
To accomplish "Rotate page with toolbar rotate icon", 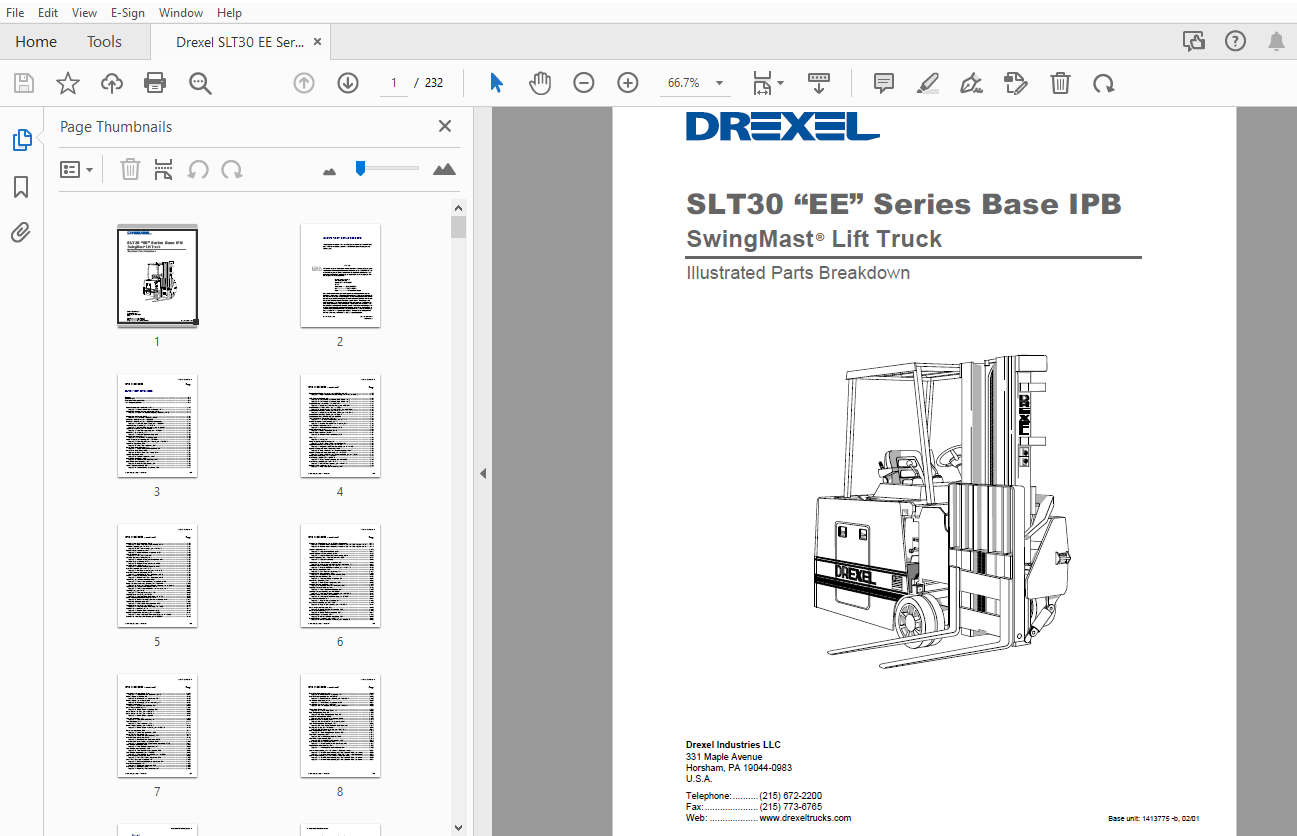I will [x=1103, y=83].
